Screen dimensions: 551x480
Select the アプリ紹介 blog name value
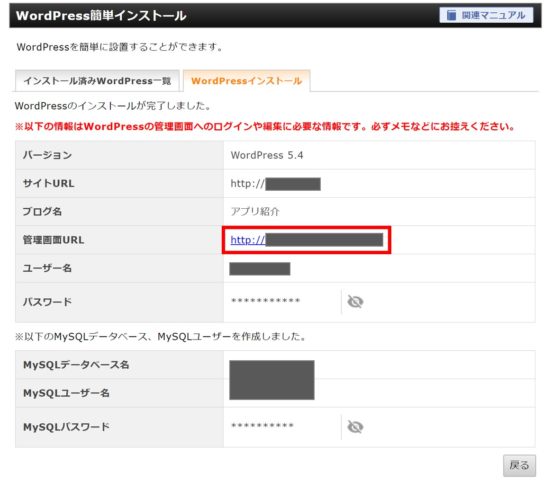[255, 212]
